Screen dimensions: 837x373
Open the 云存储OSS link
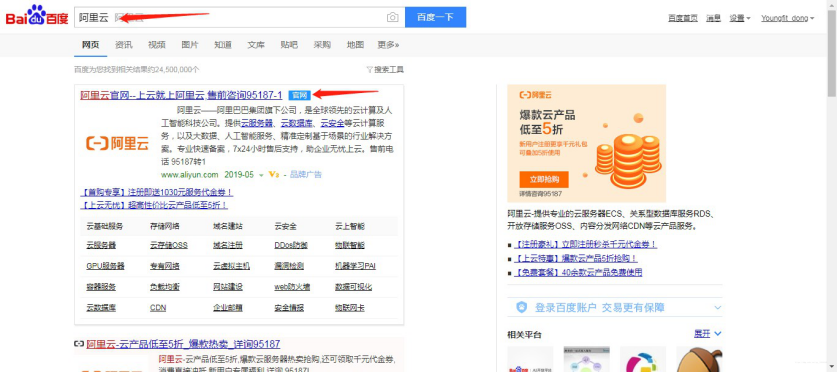pyautogui.click(x=169, y=245)
